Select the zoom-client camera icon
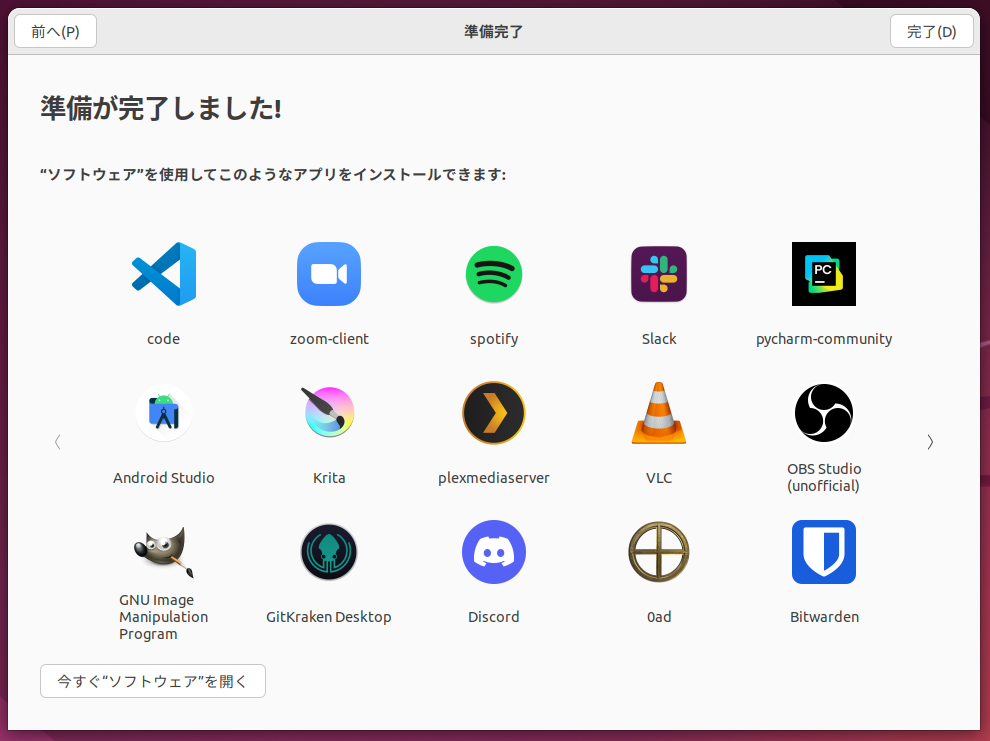The height and width of the screenshot is (741, 990). pyautogui.click(x=329, y=274)
